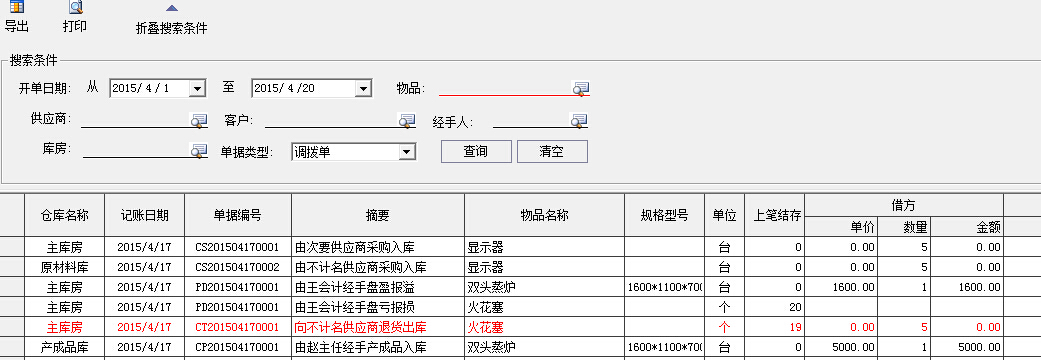Click the red 19 balance cell
Image resolution: width=1041 pixels, height=360 pixels.
(774, 327)
